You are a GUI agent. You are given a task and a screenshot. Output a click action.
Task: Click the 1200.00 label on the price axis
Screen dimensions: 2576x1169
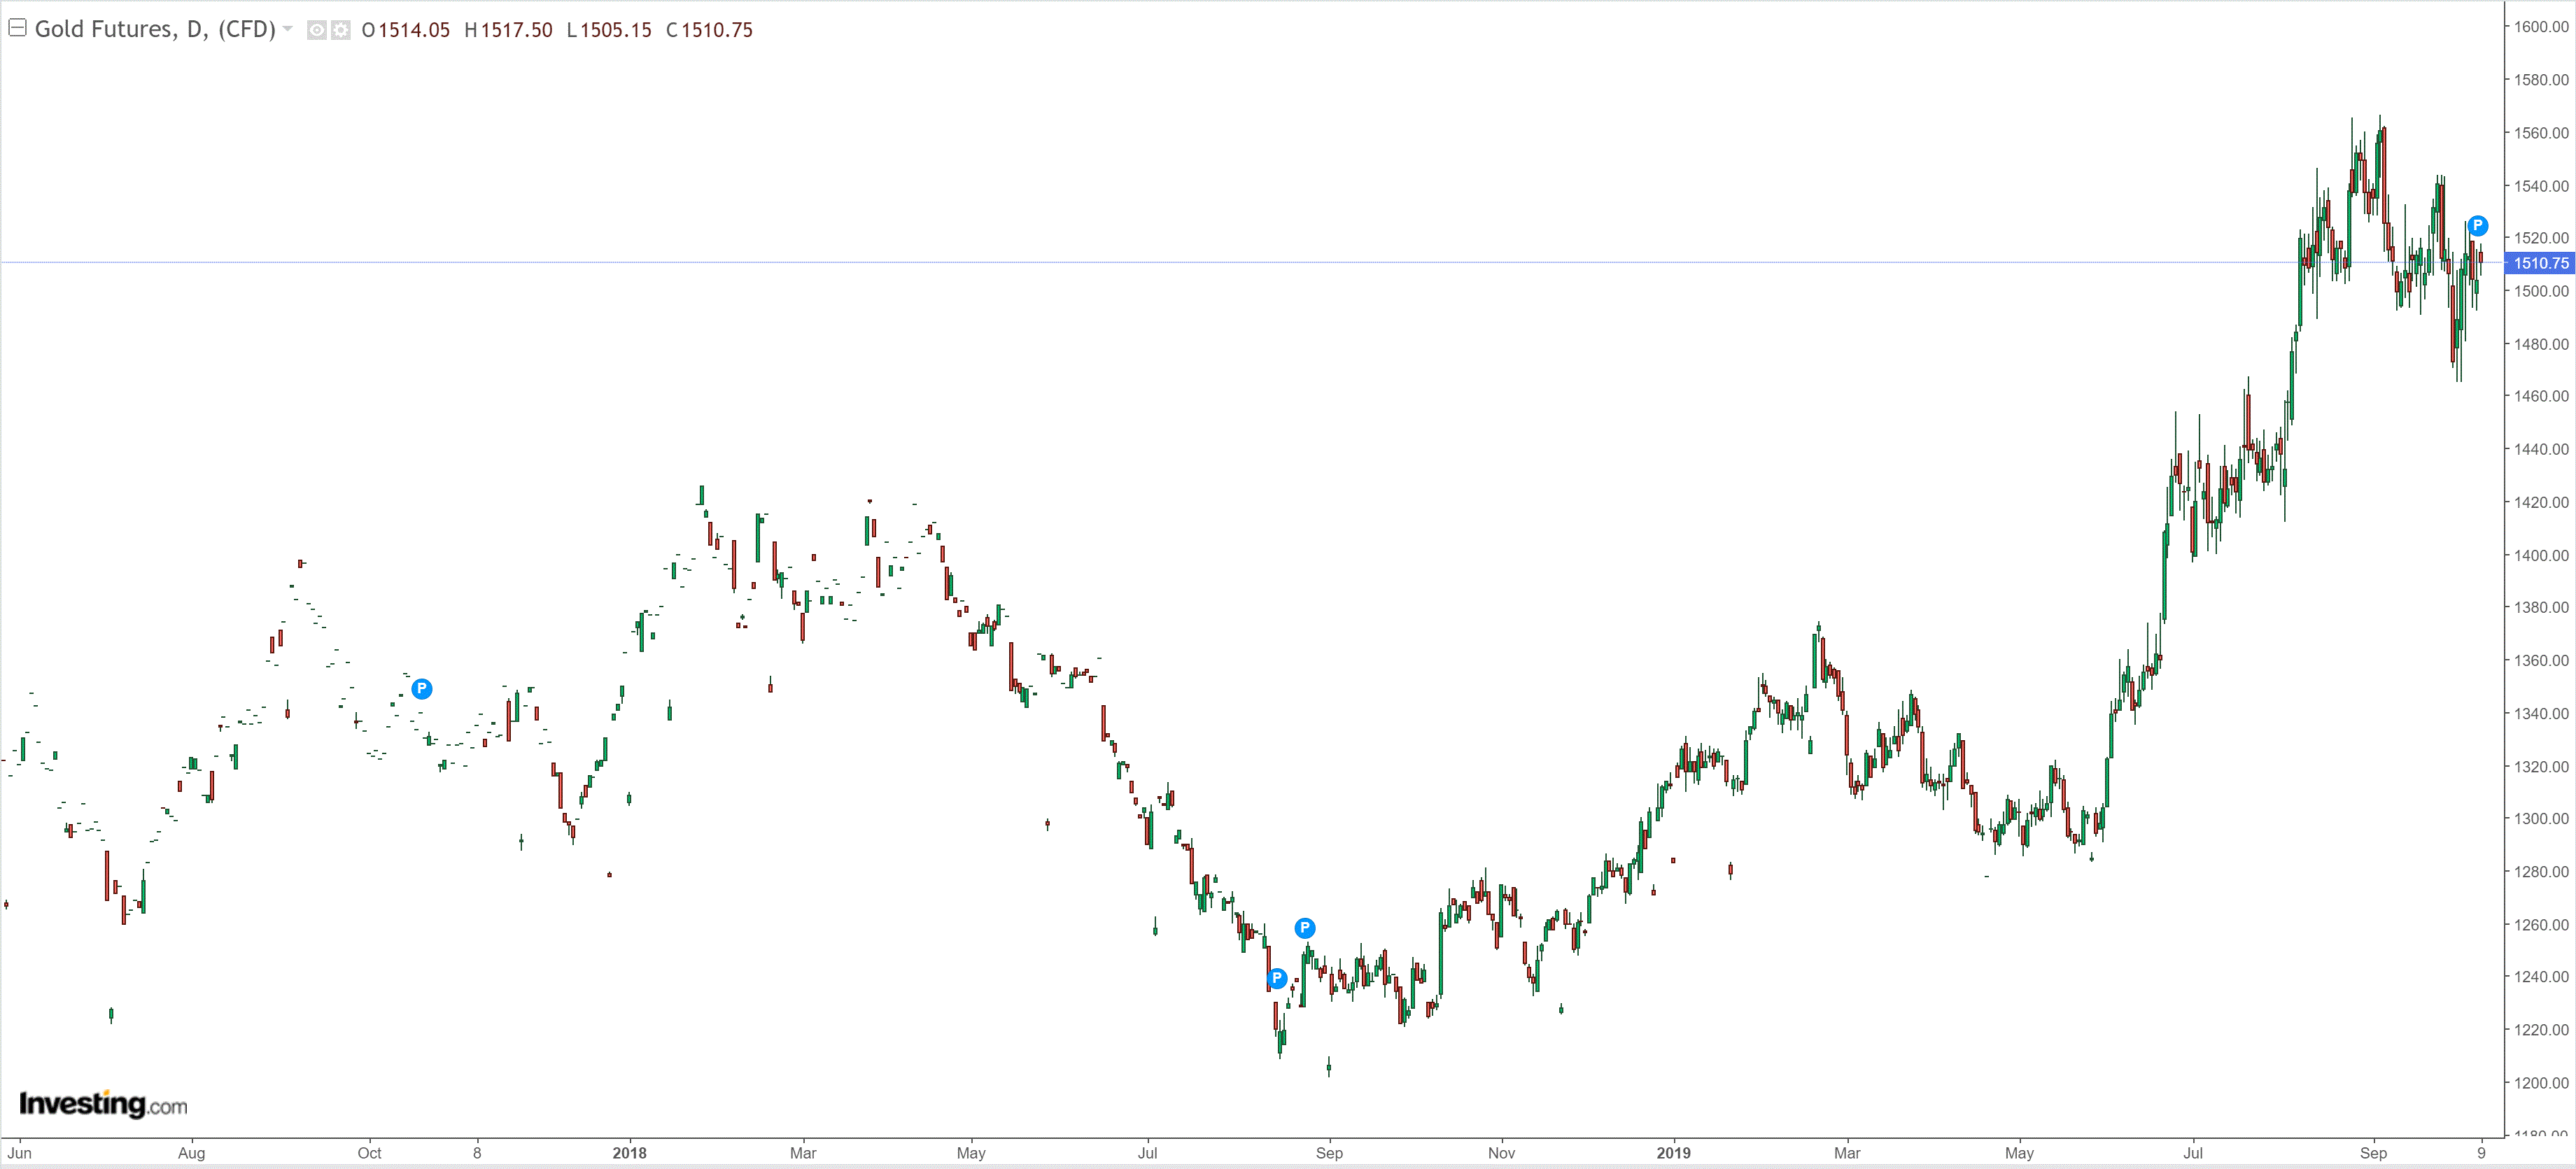2541,1083
